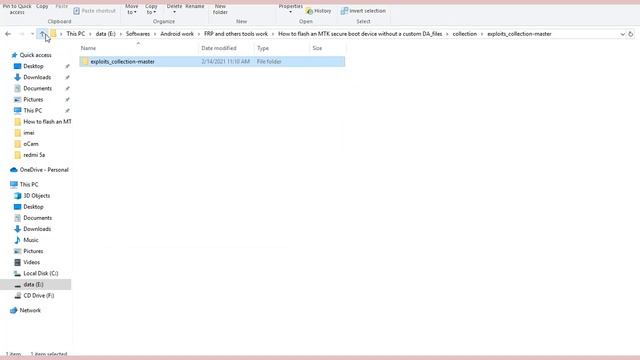
Task: Open Local Disk (C:) drive
Action: click(x=41, y=273)
